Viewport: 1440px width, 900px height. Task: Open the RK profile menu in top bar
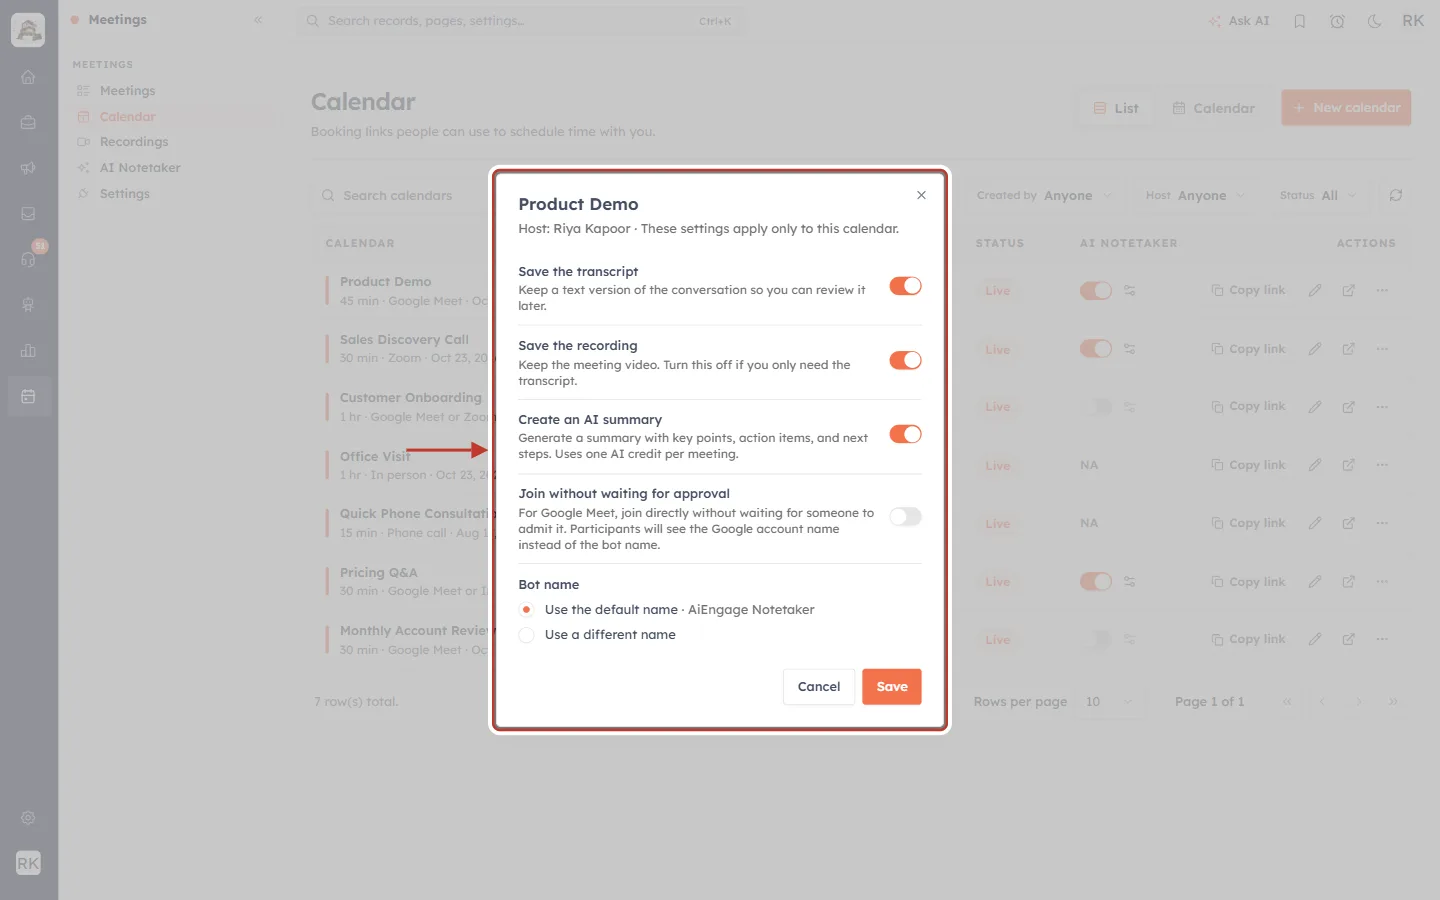pyautogui.click(x=1413, y=21)
